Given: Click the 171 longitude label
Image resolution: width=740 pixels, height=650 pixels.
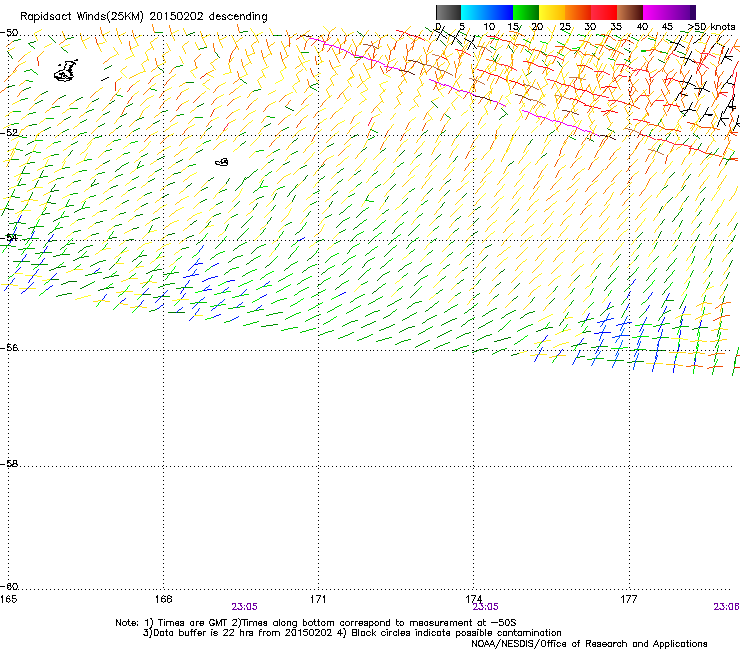Looking at the screenshot, I should pos(318,599).
